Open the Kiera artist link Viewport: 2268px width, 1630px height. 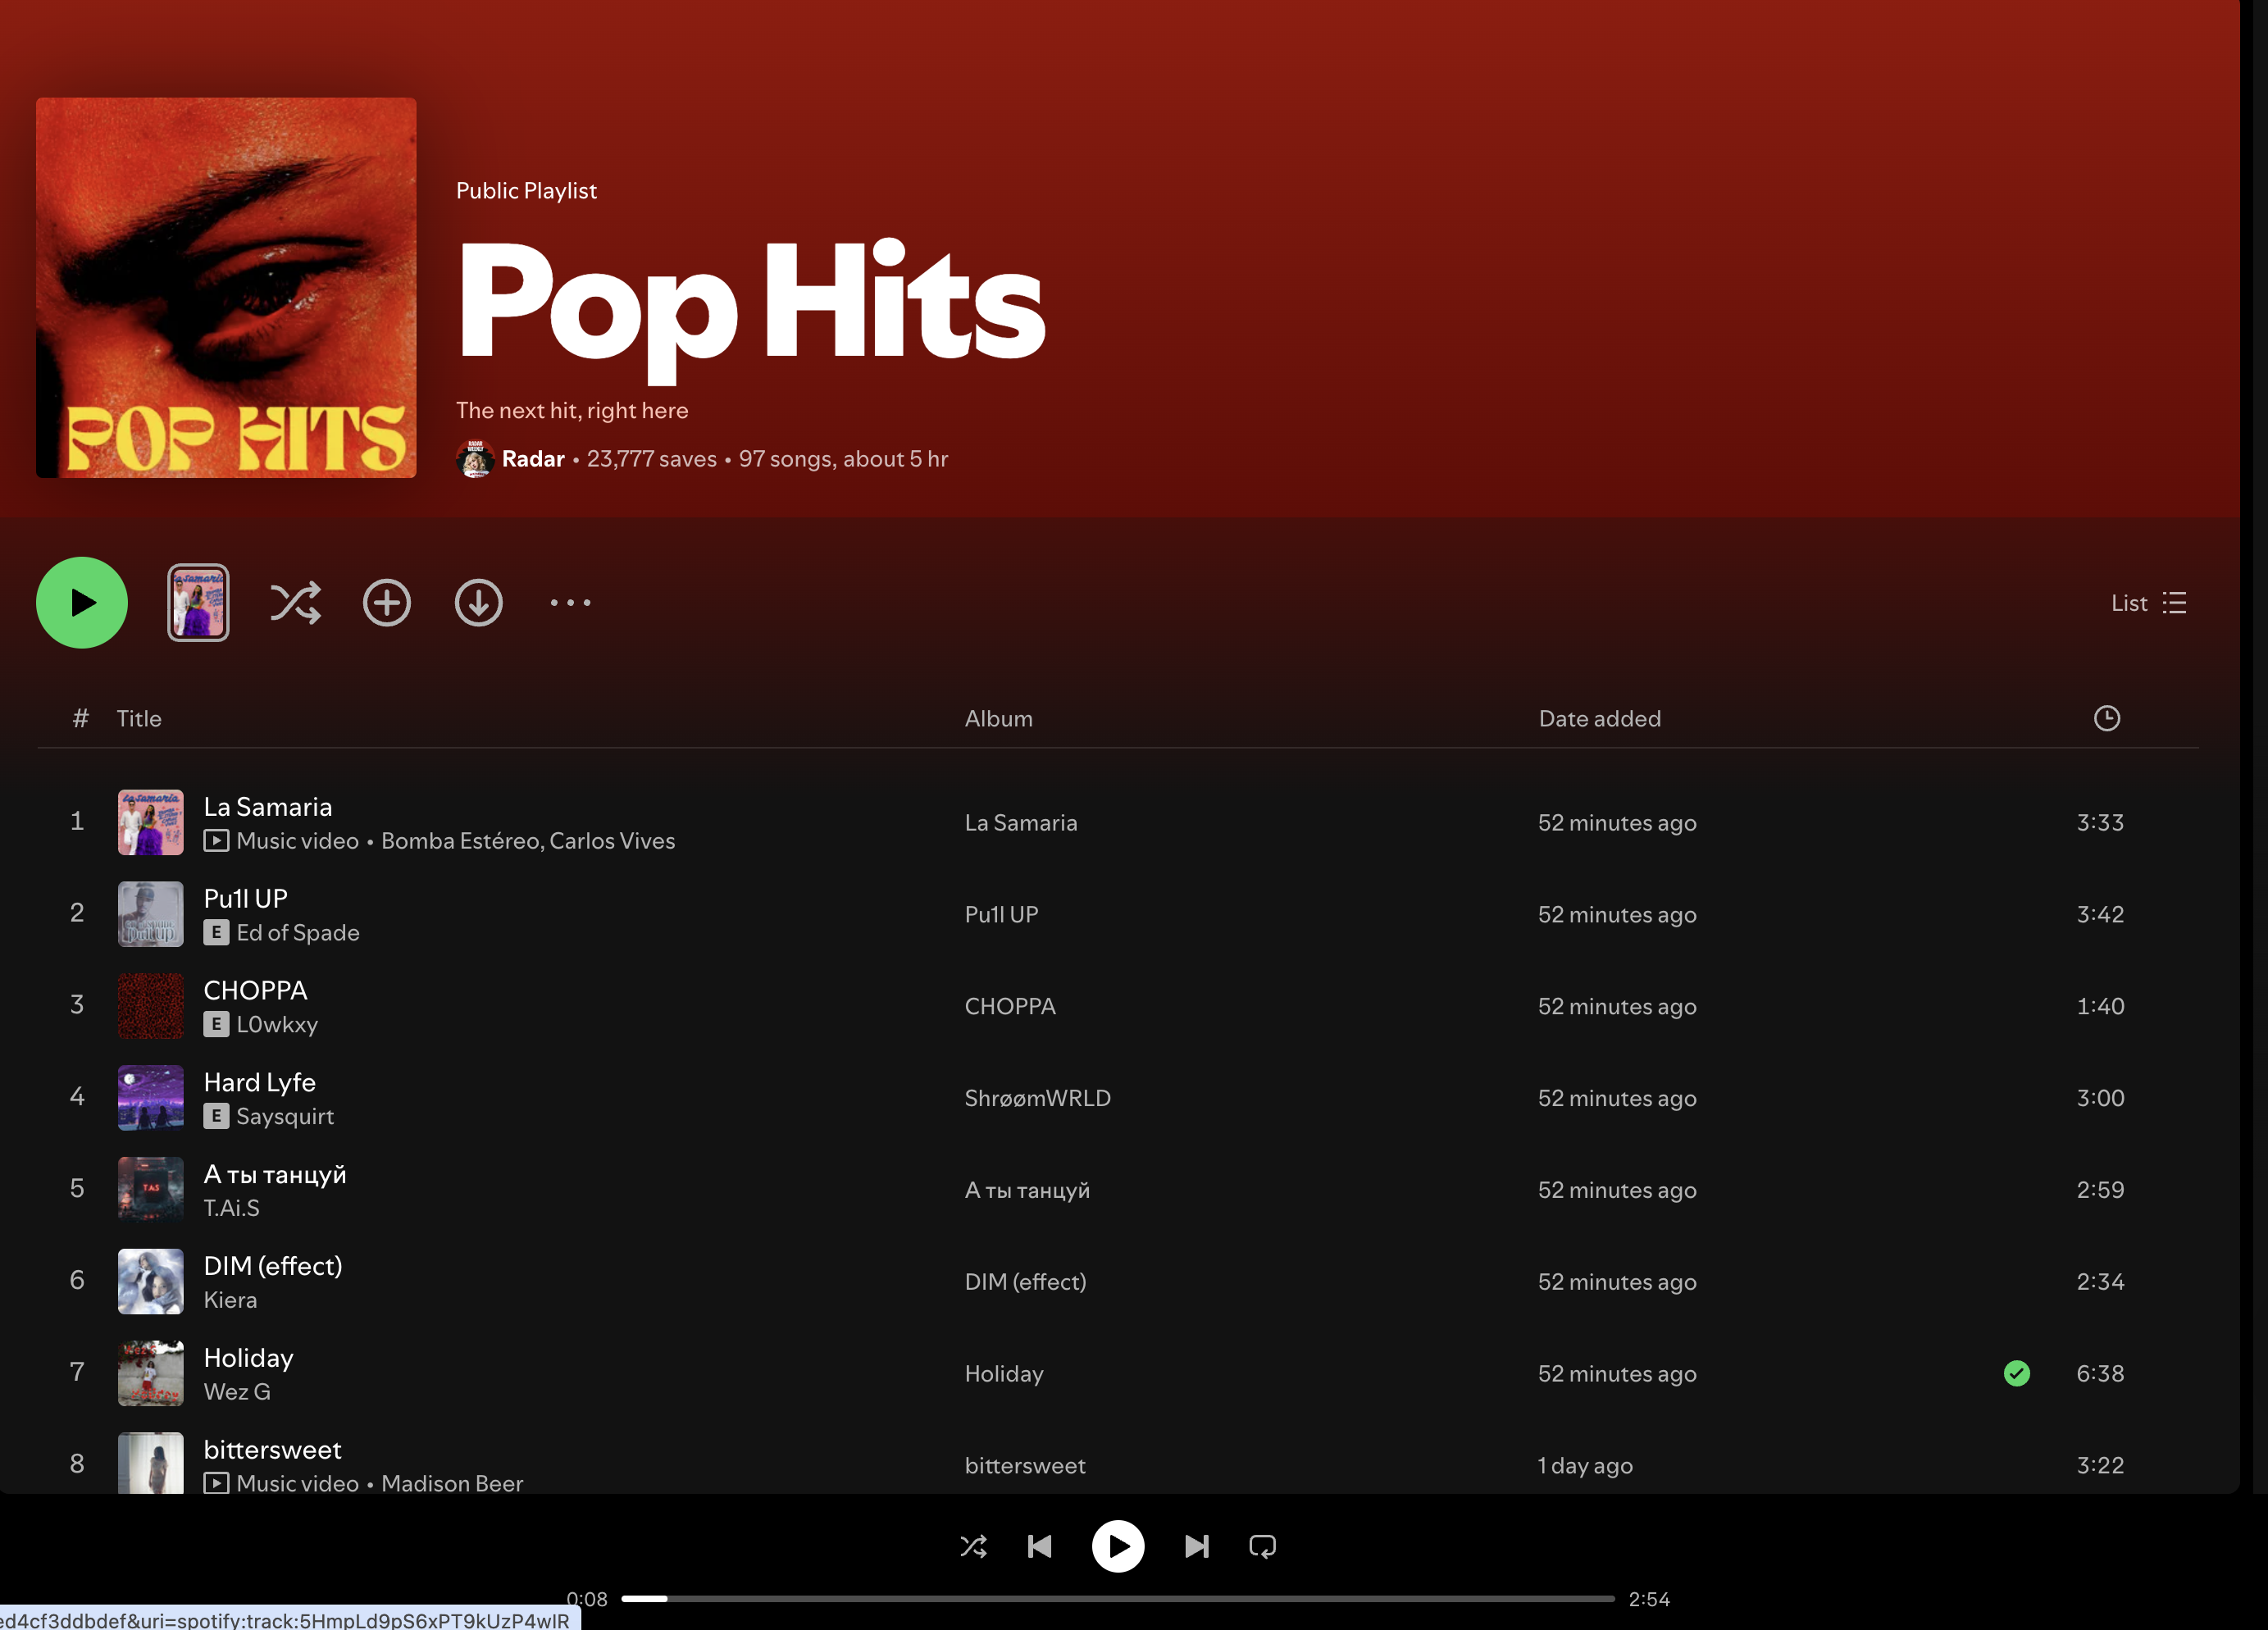[x=231, y=1301]
